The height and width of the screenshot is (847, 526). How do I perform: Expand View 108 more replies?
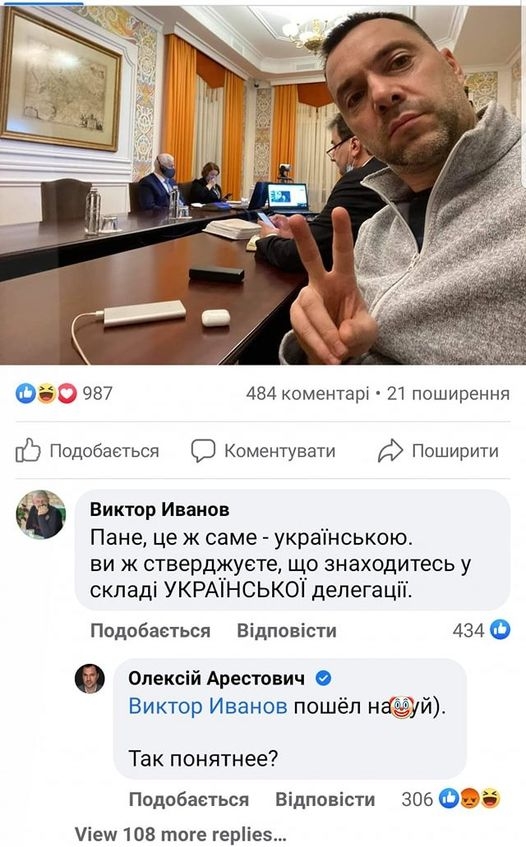[180, 834]
